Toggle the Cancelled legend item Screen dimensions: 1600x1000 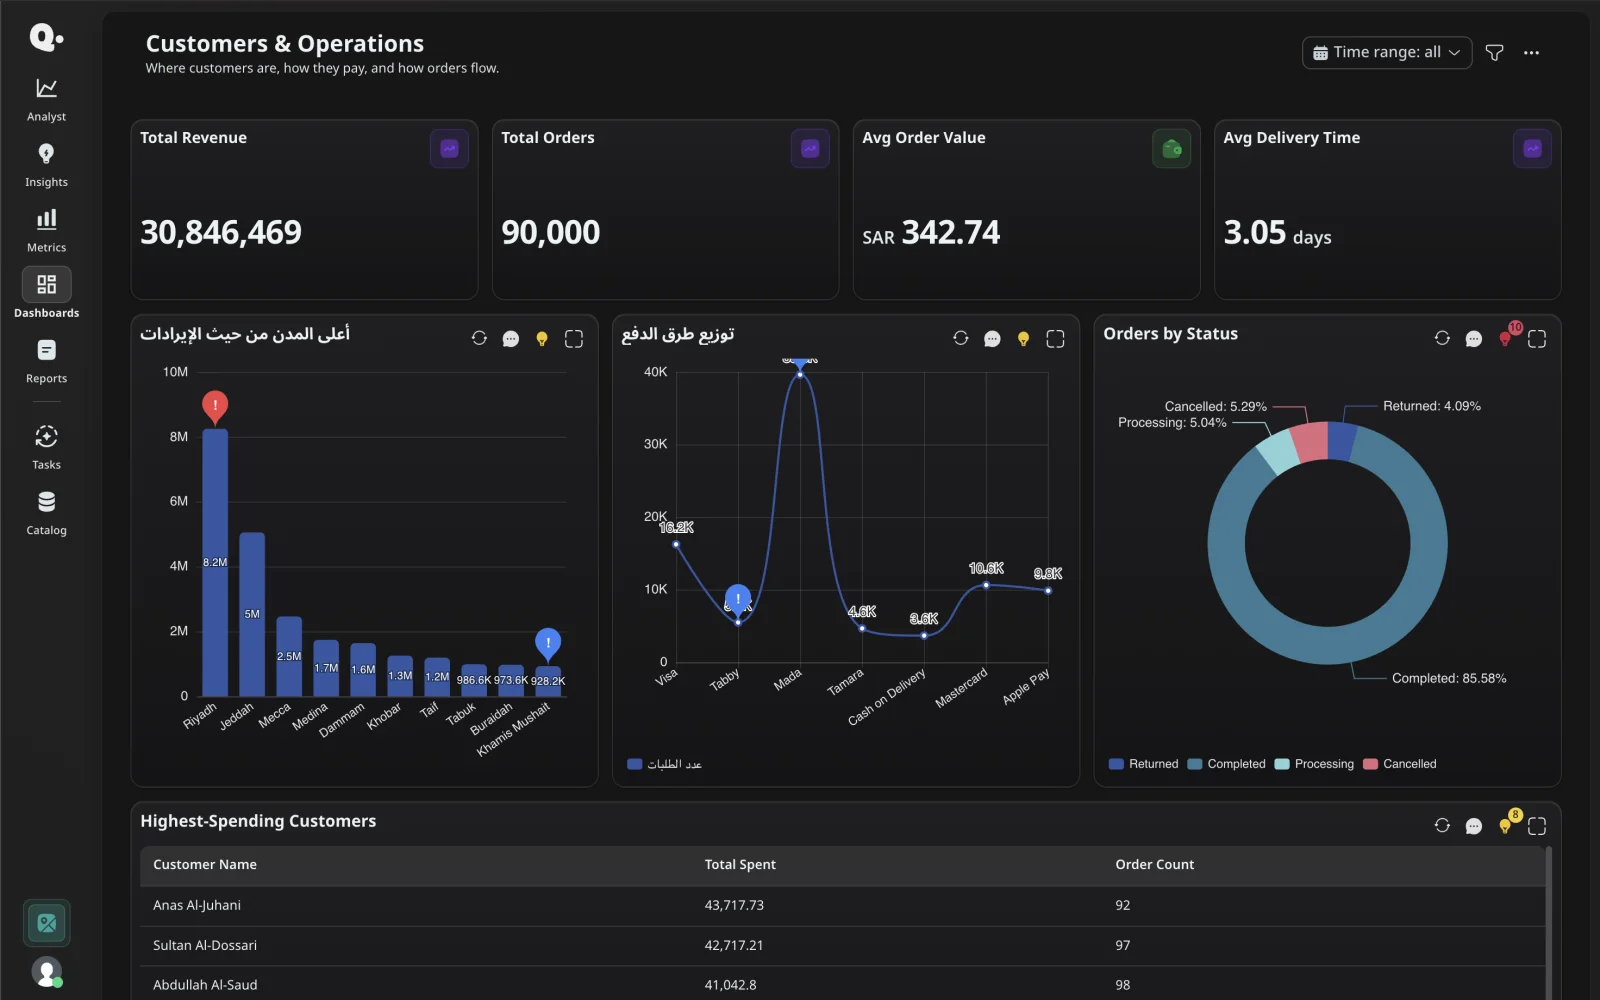click(x=1400, y=764)
